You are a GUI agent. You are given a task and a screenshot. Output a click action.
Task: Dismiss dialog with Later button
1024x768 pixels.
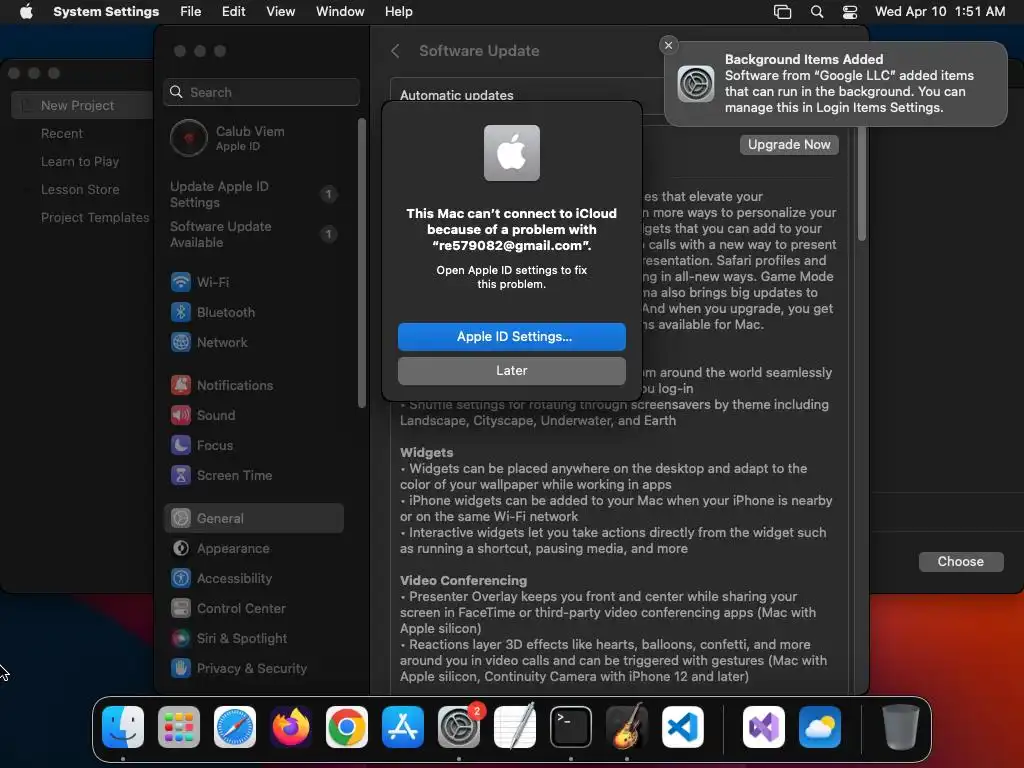click(x=512, y=371)
